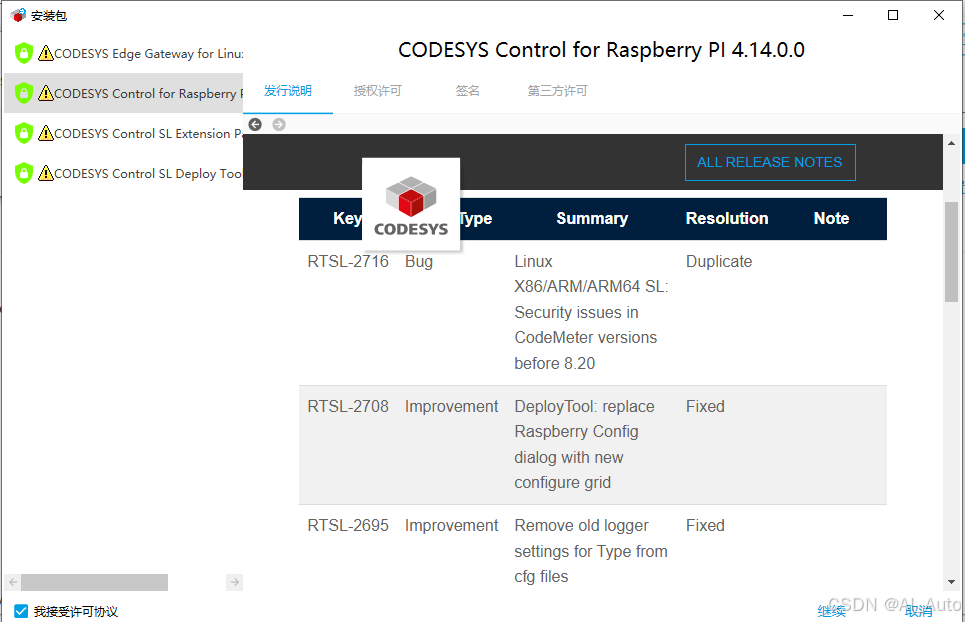Click the RTSL-2708 key cell

point(348,407)
